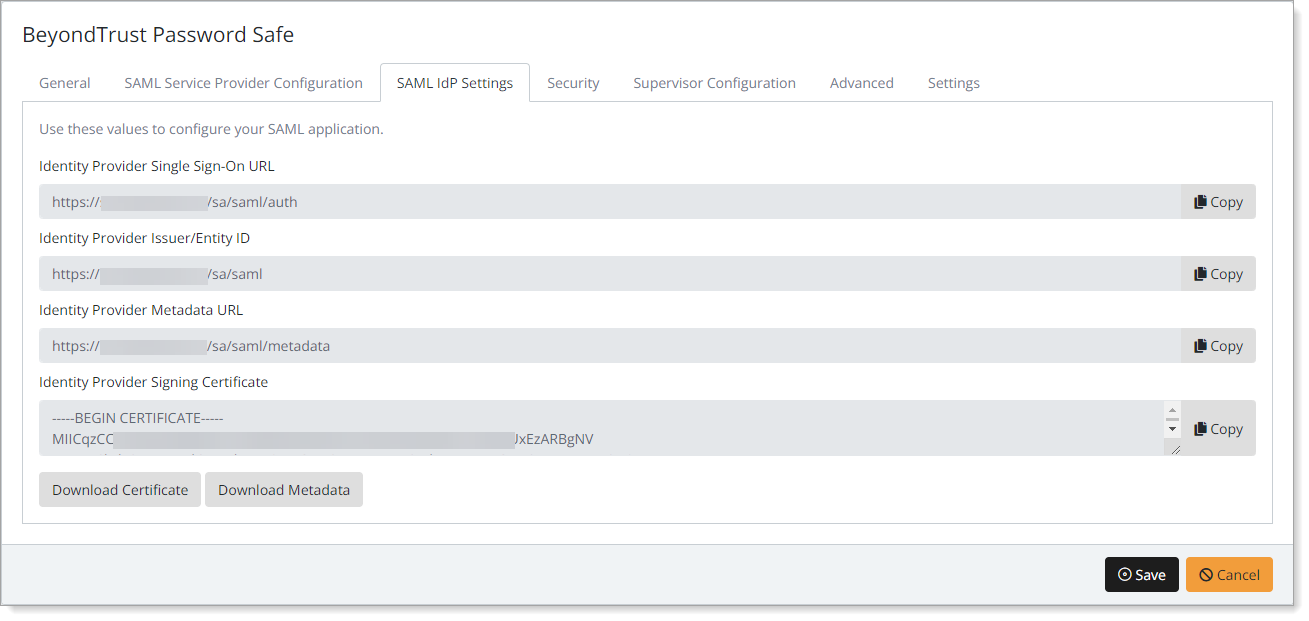The image size is (1309, 621).
Task: Select the SAML IdP Settings tab
Action: (x=455, y=83)
